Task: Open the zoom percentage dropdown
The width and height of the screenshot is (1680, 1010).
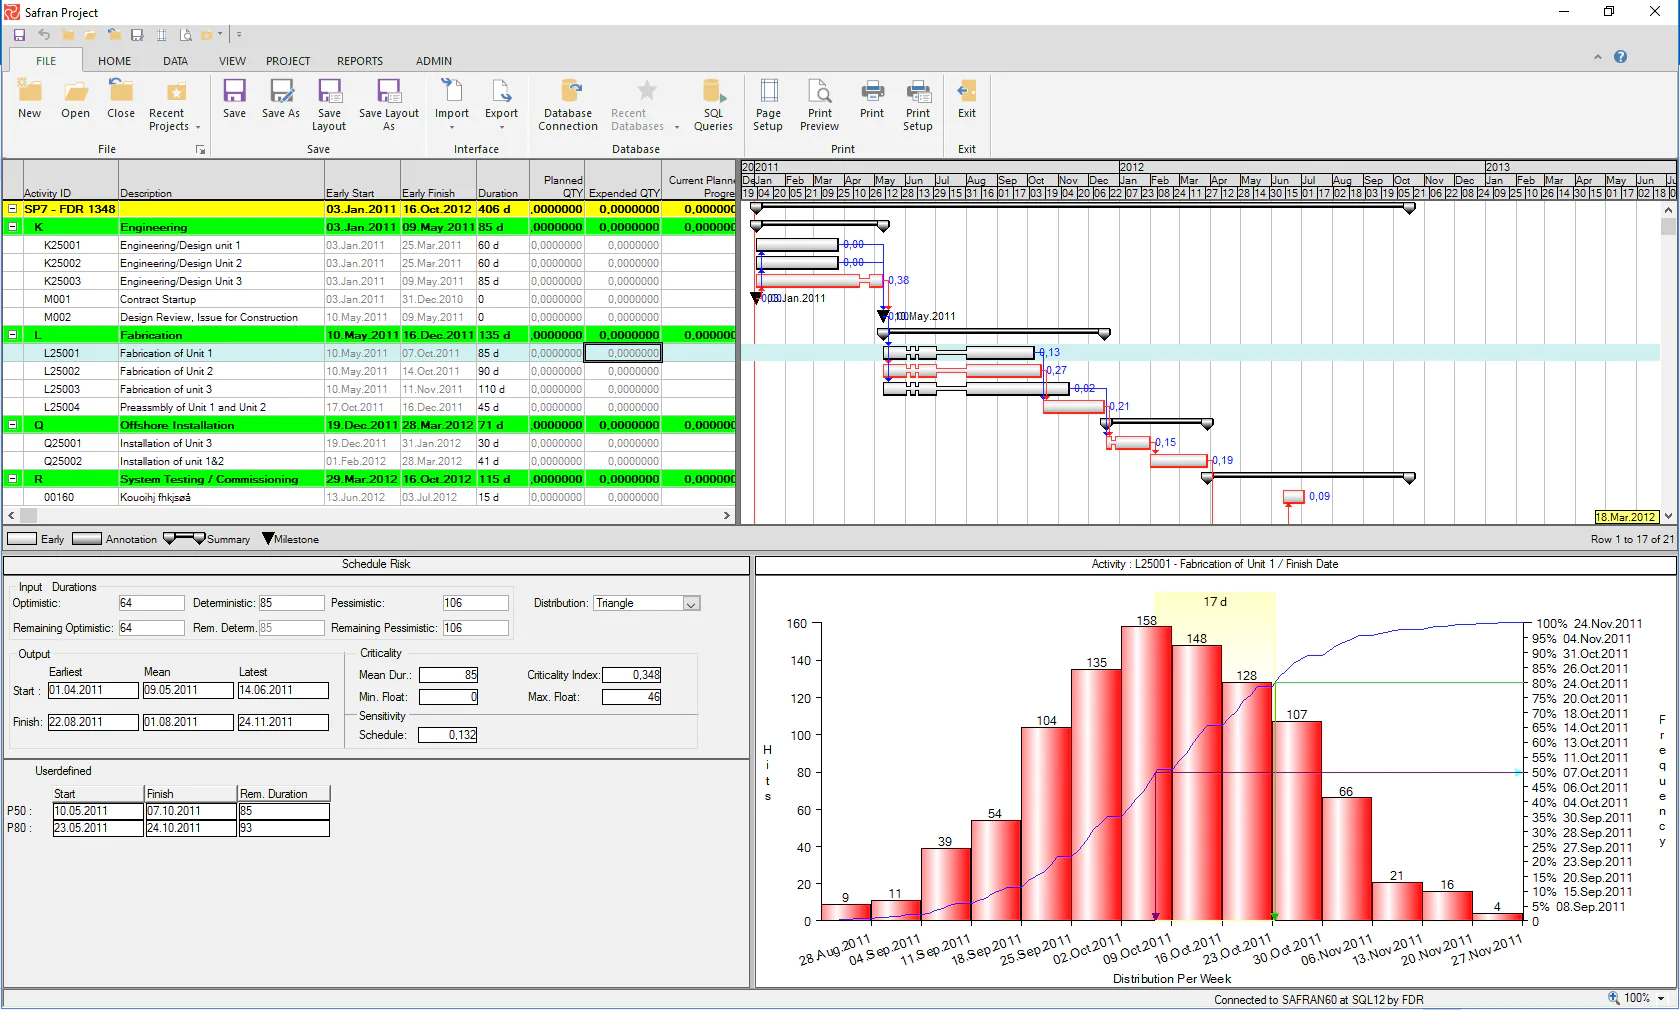Action: tap(1661, 998)
